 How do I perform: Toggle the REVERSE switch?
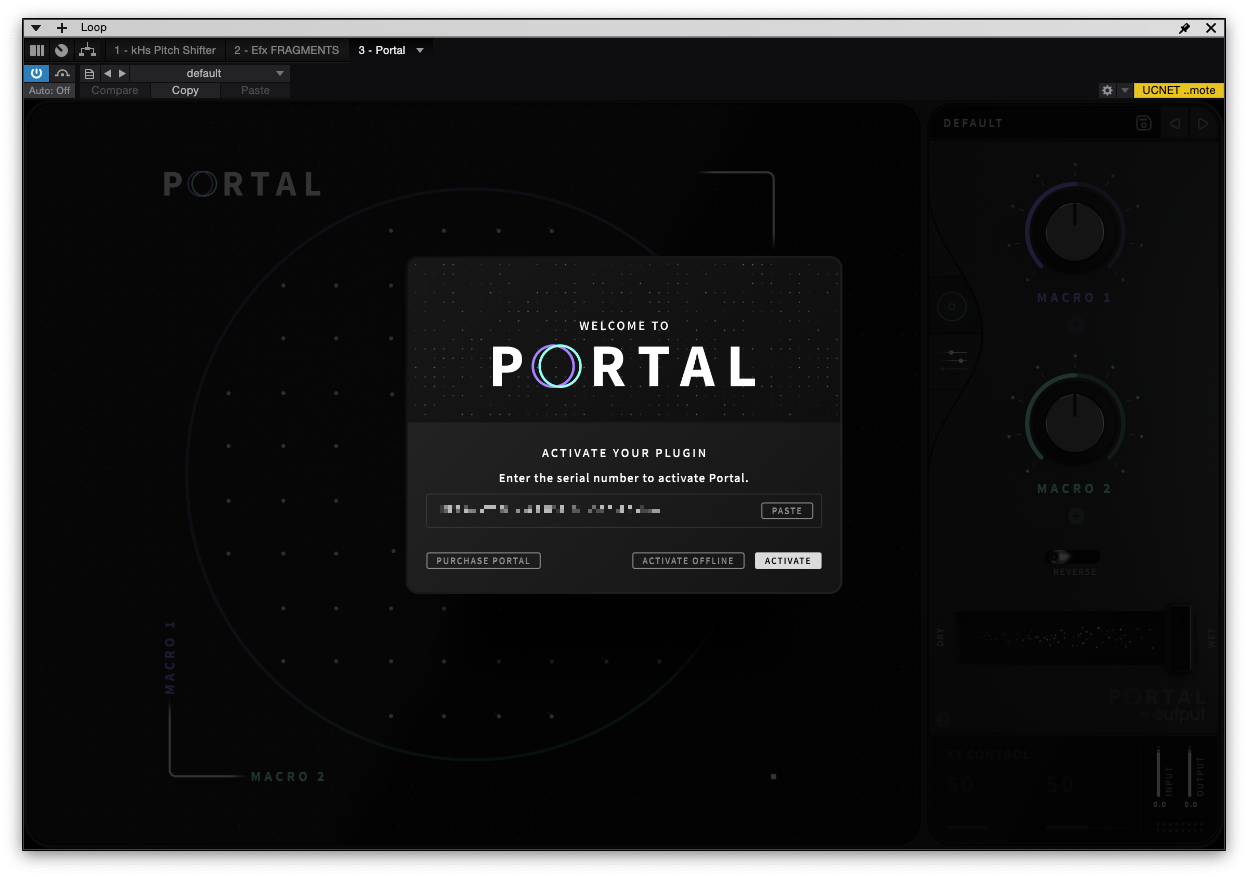click(1074, 556)
